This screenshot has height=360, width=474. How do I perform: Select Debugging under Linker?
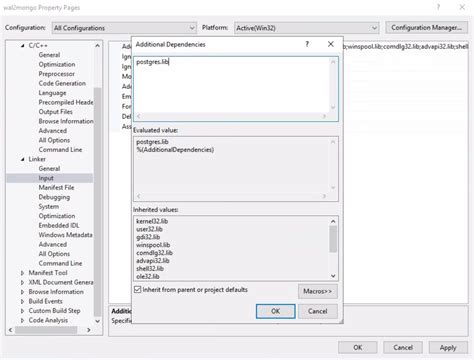tap(54, 197)
